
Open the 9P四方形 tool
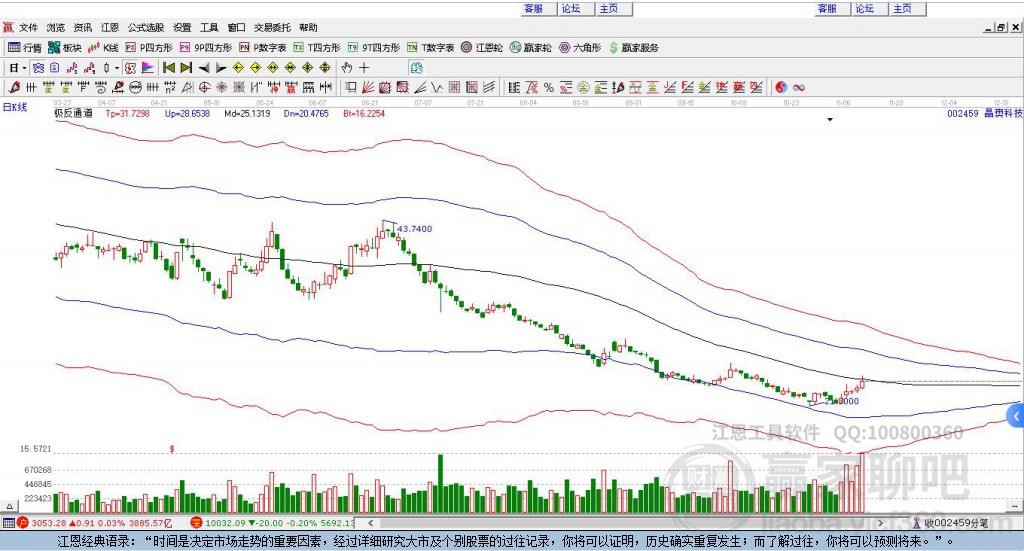click(206, 48)
